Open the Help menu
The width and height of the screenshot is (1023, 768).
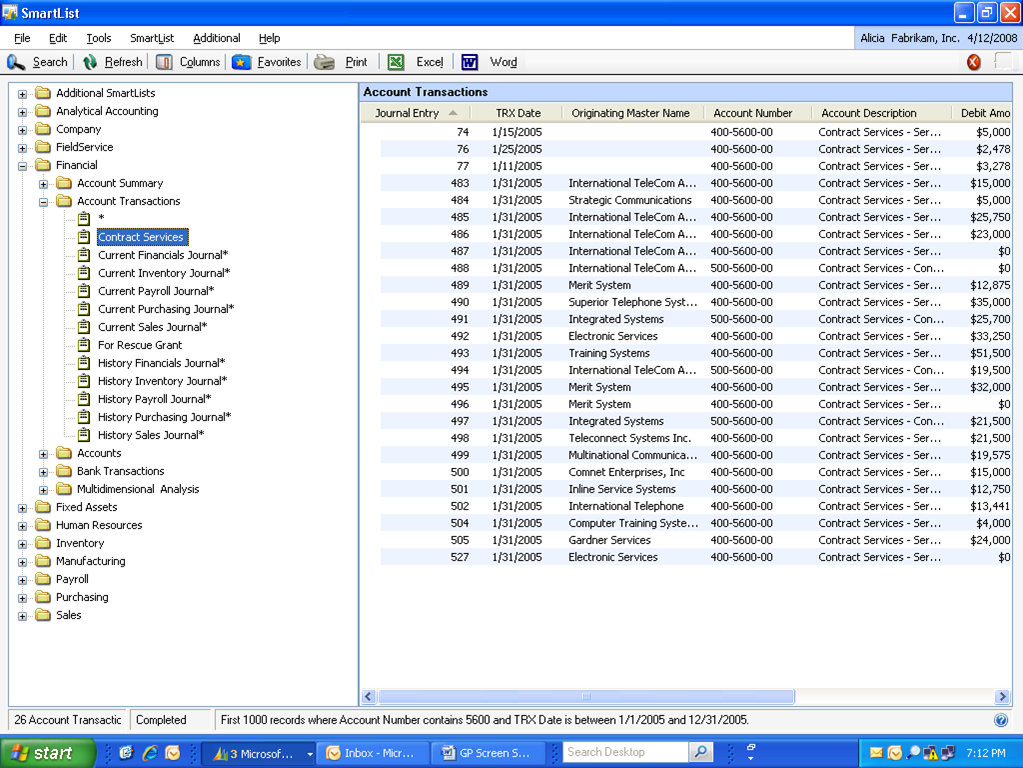269,38
